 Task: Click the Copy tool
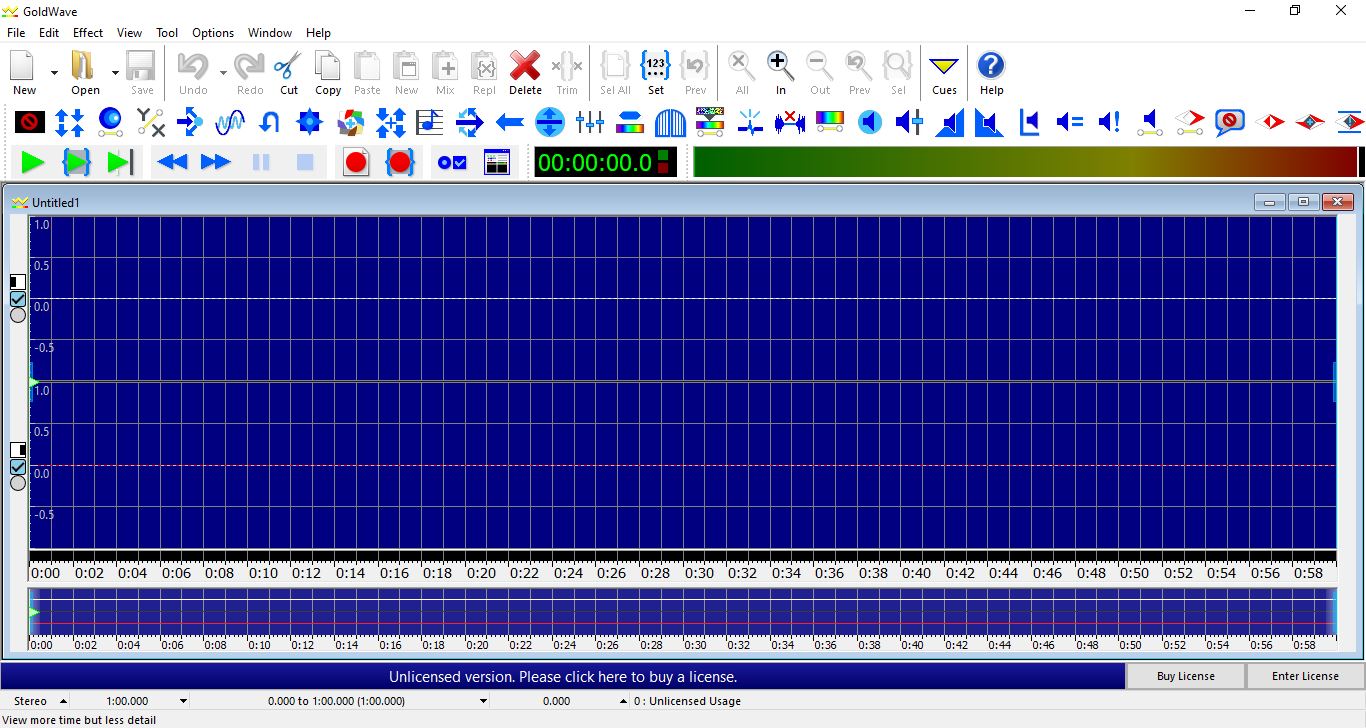coord(328,73)
